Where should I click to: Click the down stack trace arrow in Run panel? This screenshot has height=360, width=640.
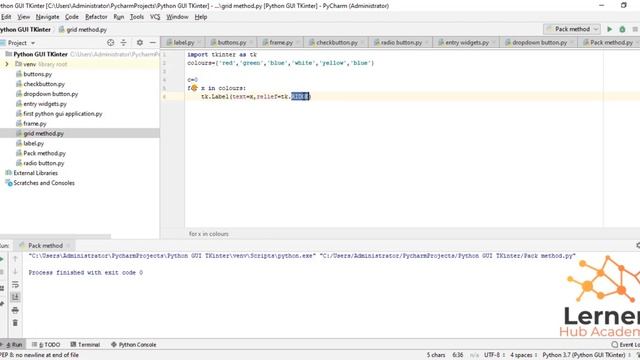[15, 271]
